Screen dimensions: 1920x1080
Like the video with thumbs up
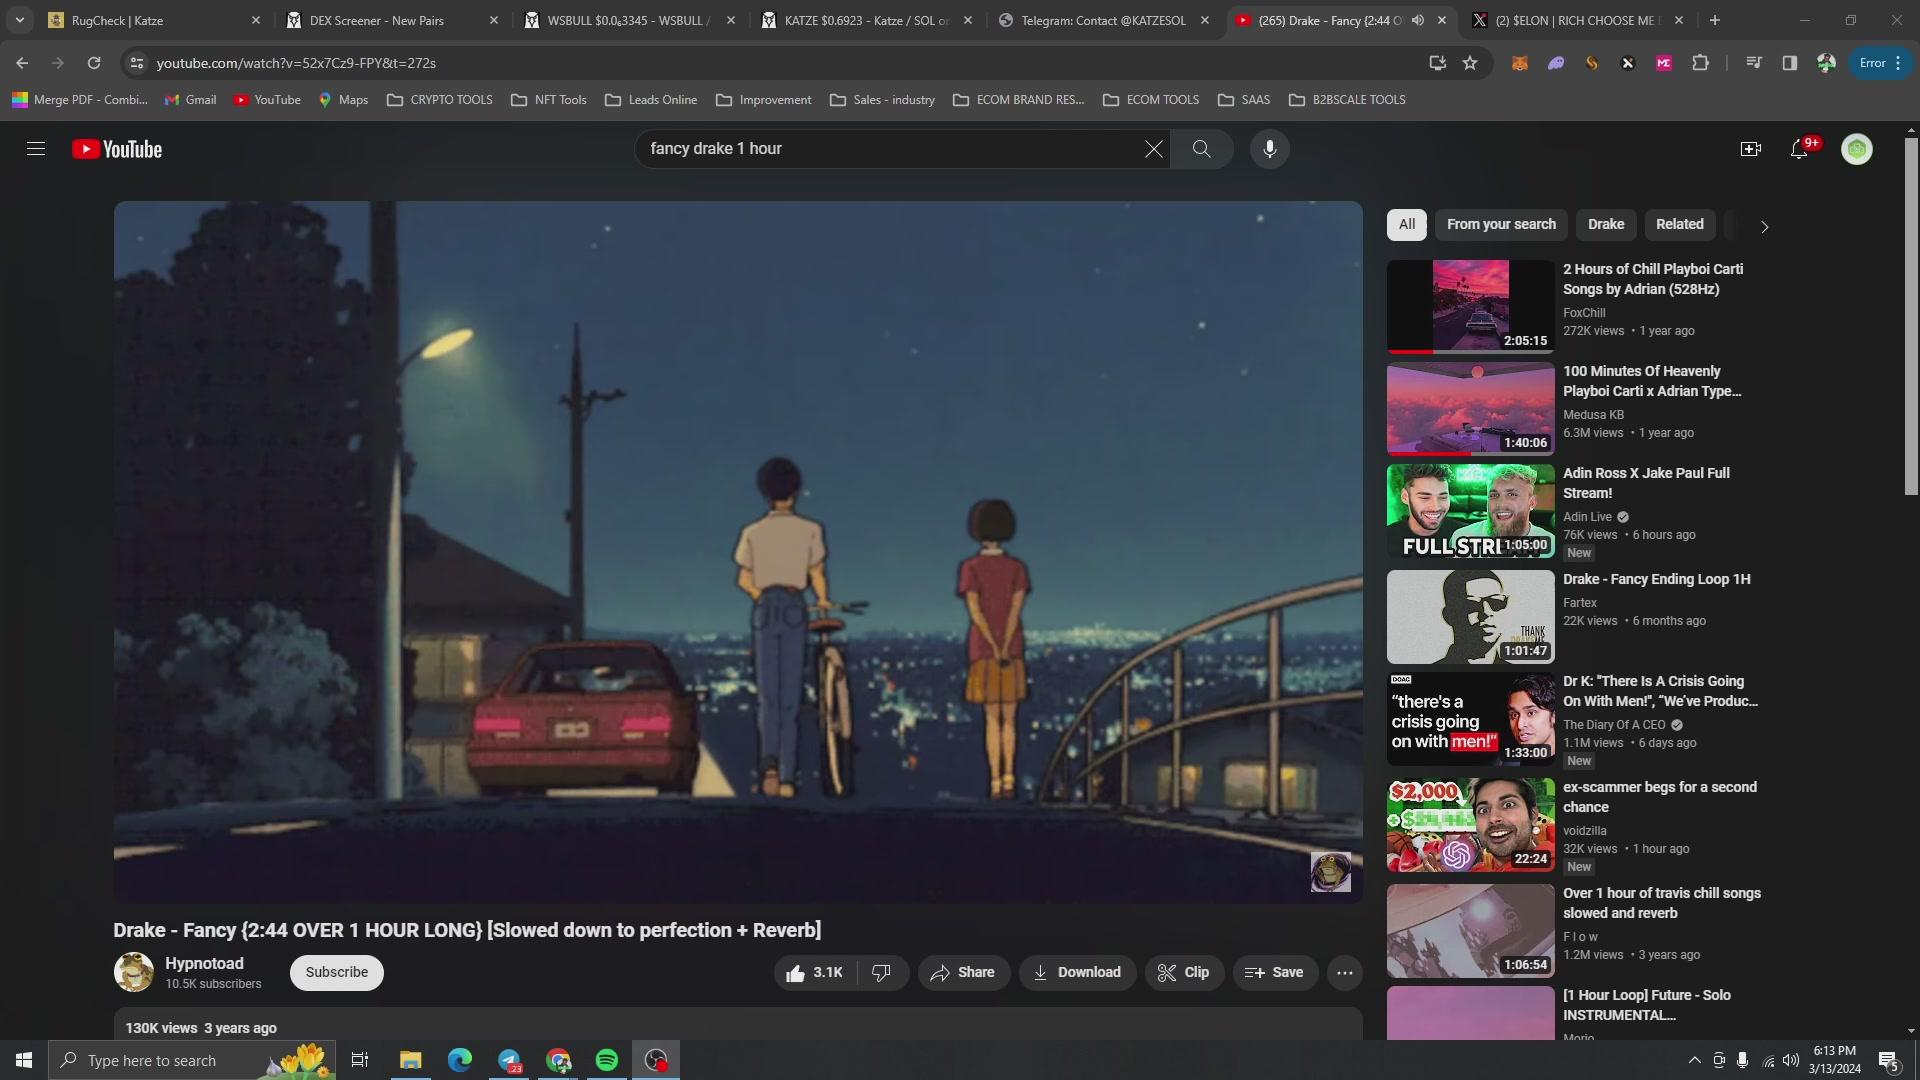816,972
